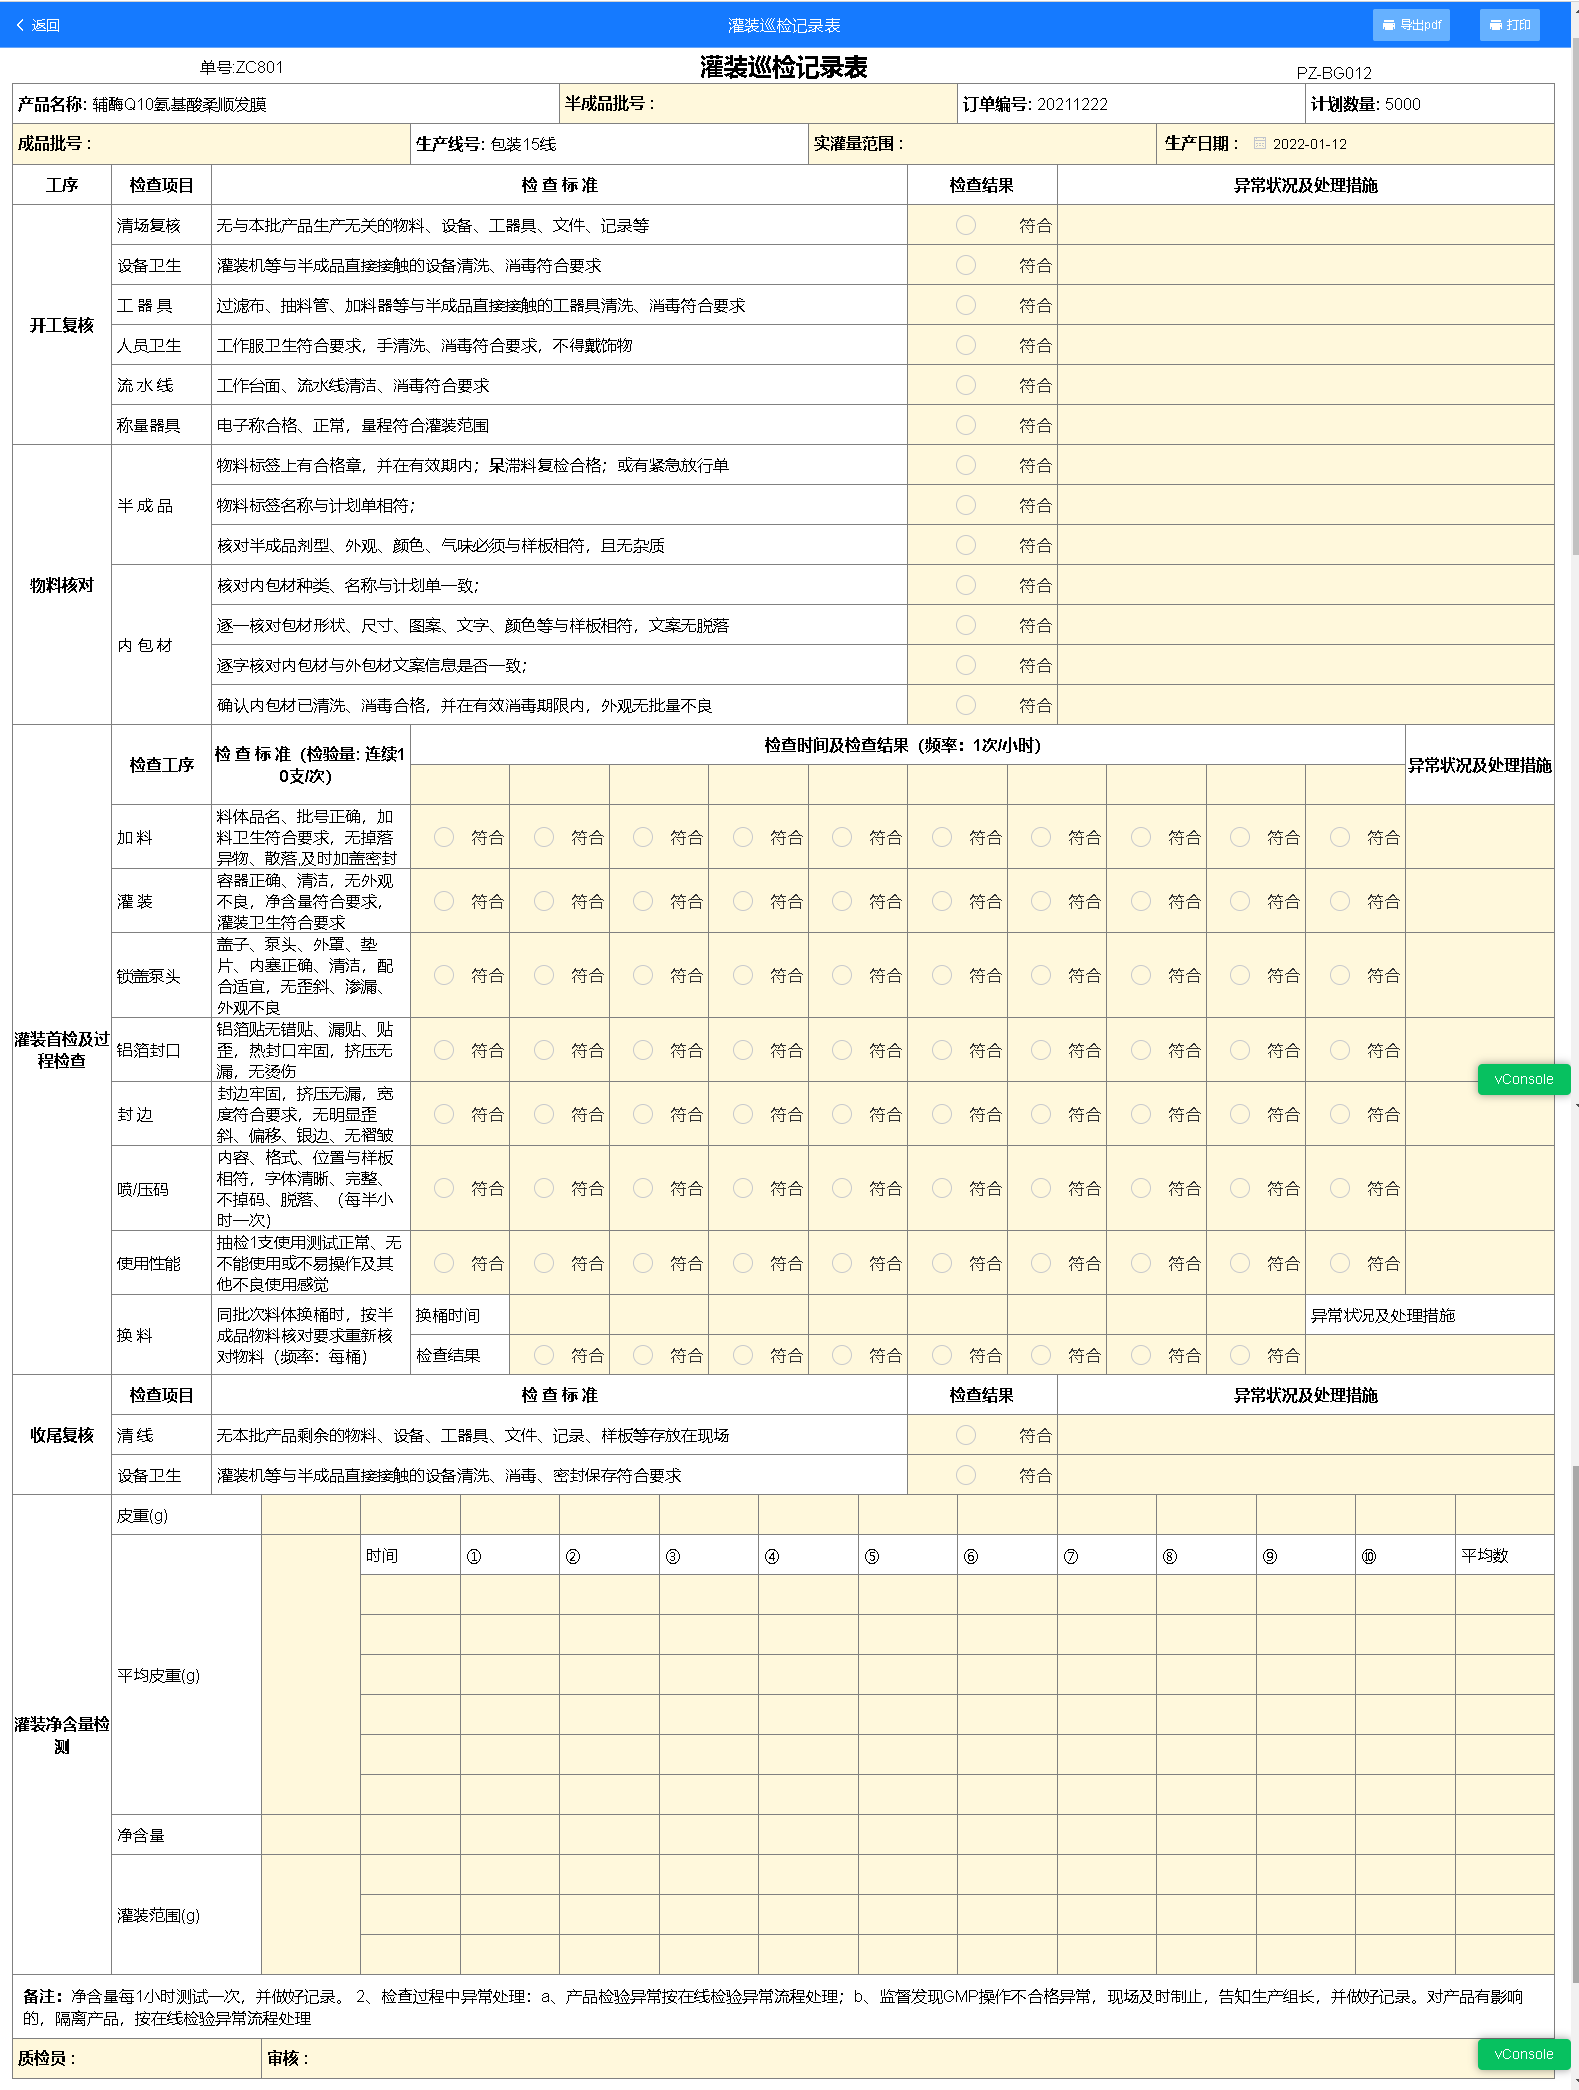
Task: Click the export PDF button
Action: pos(1410,25)
